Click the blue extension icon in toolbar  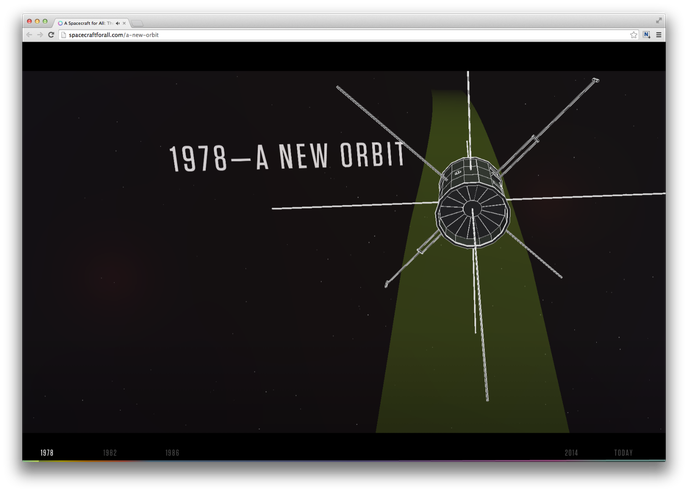(646, 35)
